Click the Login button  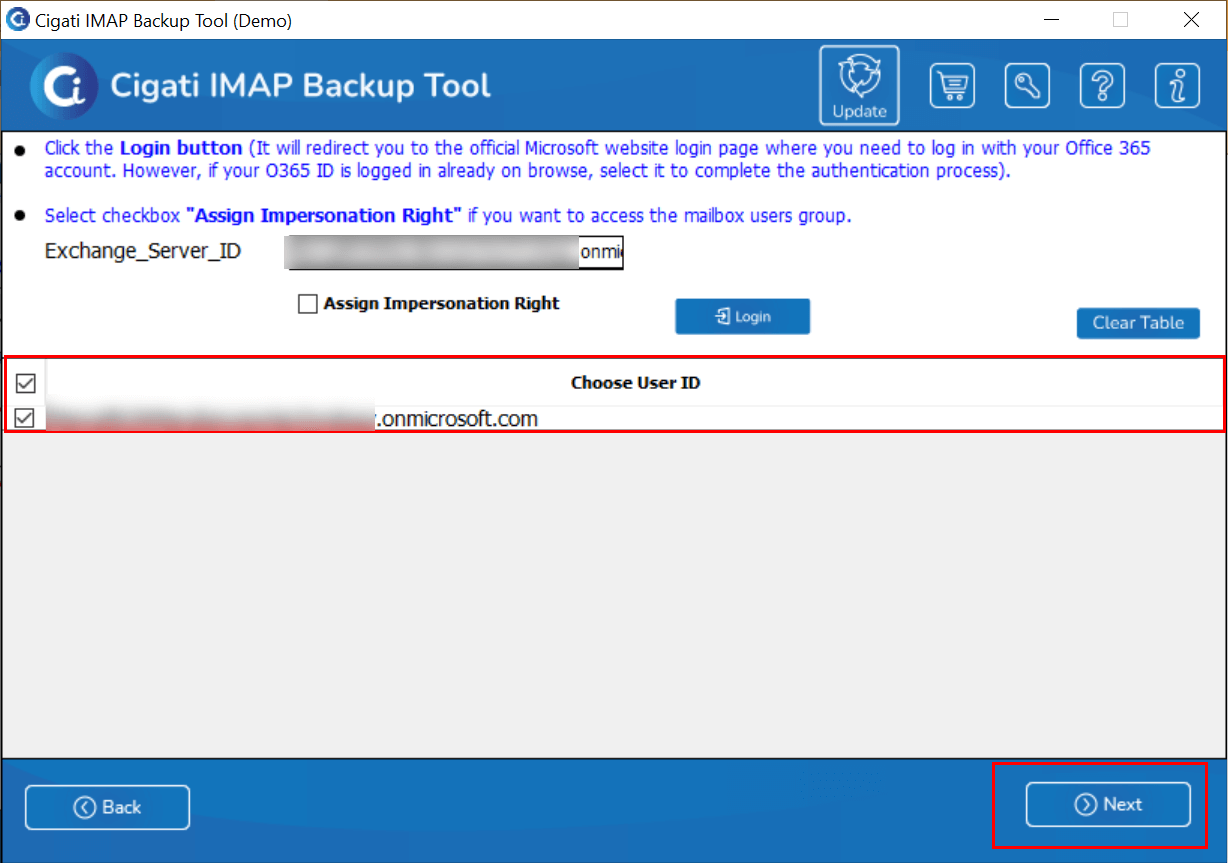742,316
